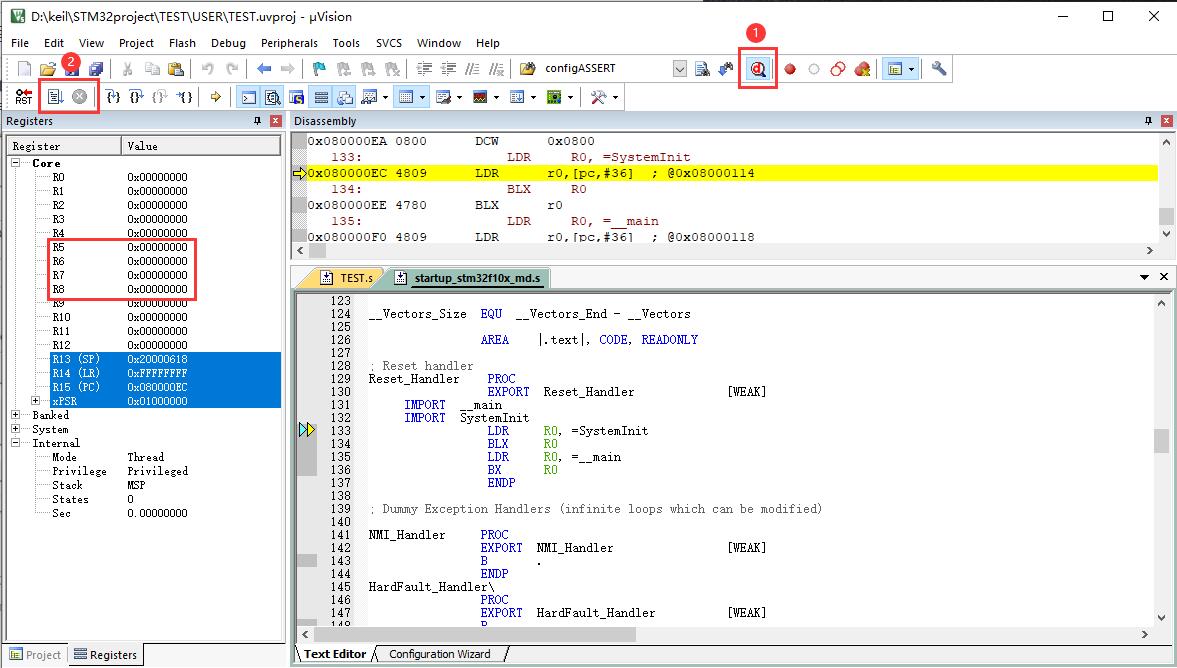Open the Serial windows dropdown arrow
1177x668 pixels.
point(459,97)
